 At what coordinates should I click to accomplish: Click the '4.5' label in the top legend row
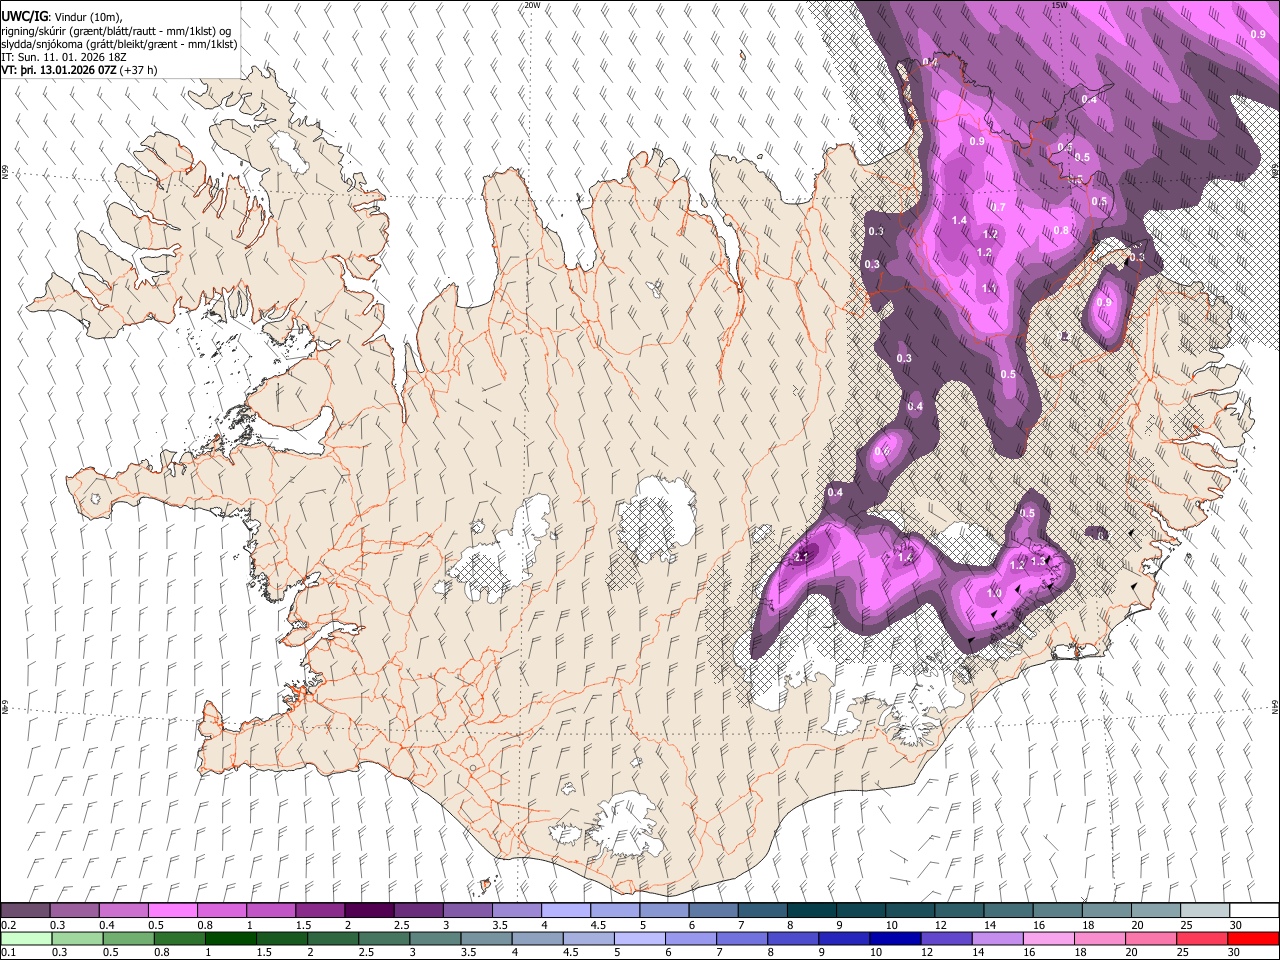pos(599,925)
